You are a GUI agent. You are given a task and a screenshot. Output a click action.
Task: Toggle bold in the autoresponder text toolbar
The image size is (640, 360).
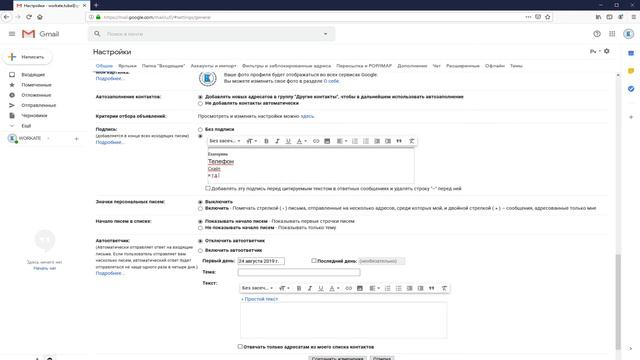pos(299,288)
